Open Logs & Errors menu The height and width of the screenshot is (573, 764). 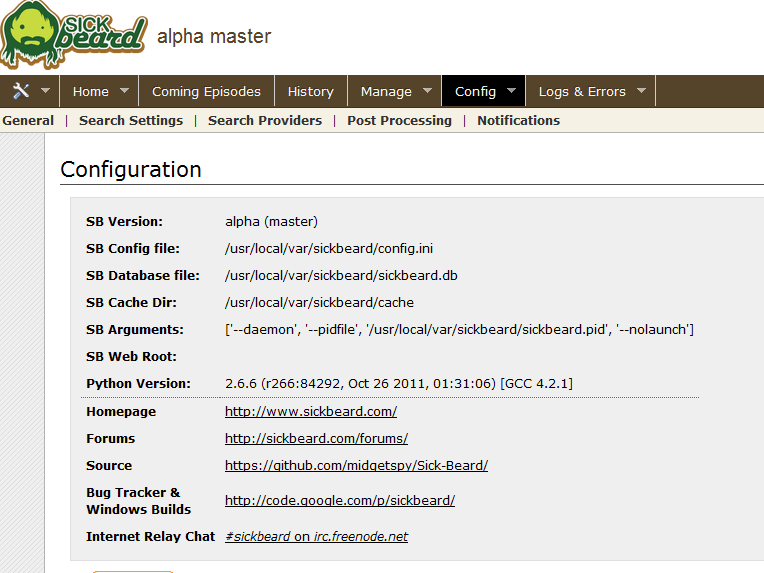point(582,92)
